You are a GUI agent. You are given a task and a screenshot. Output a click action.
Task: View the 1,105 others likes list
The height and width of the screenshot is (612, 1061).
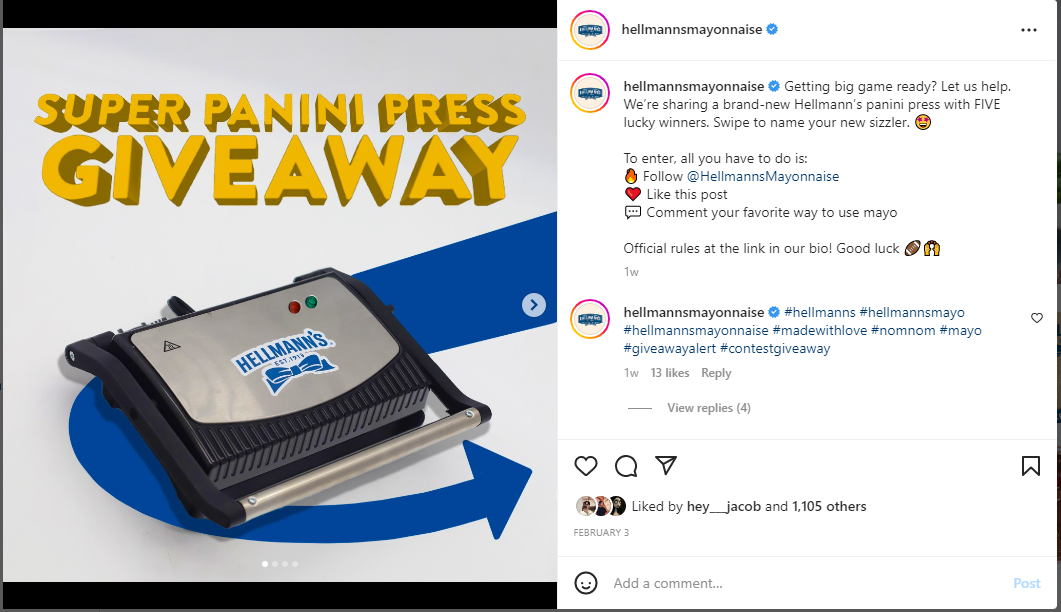(829, 506)
